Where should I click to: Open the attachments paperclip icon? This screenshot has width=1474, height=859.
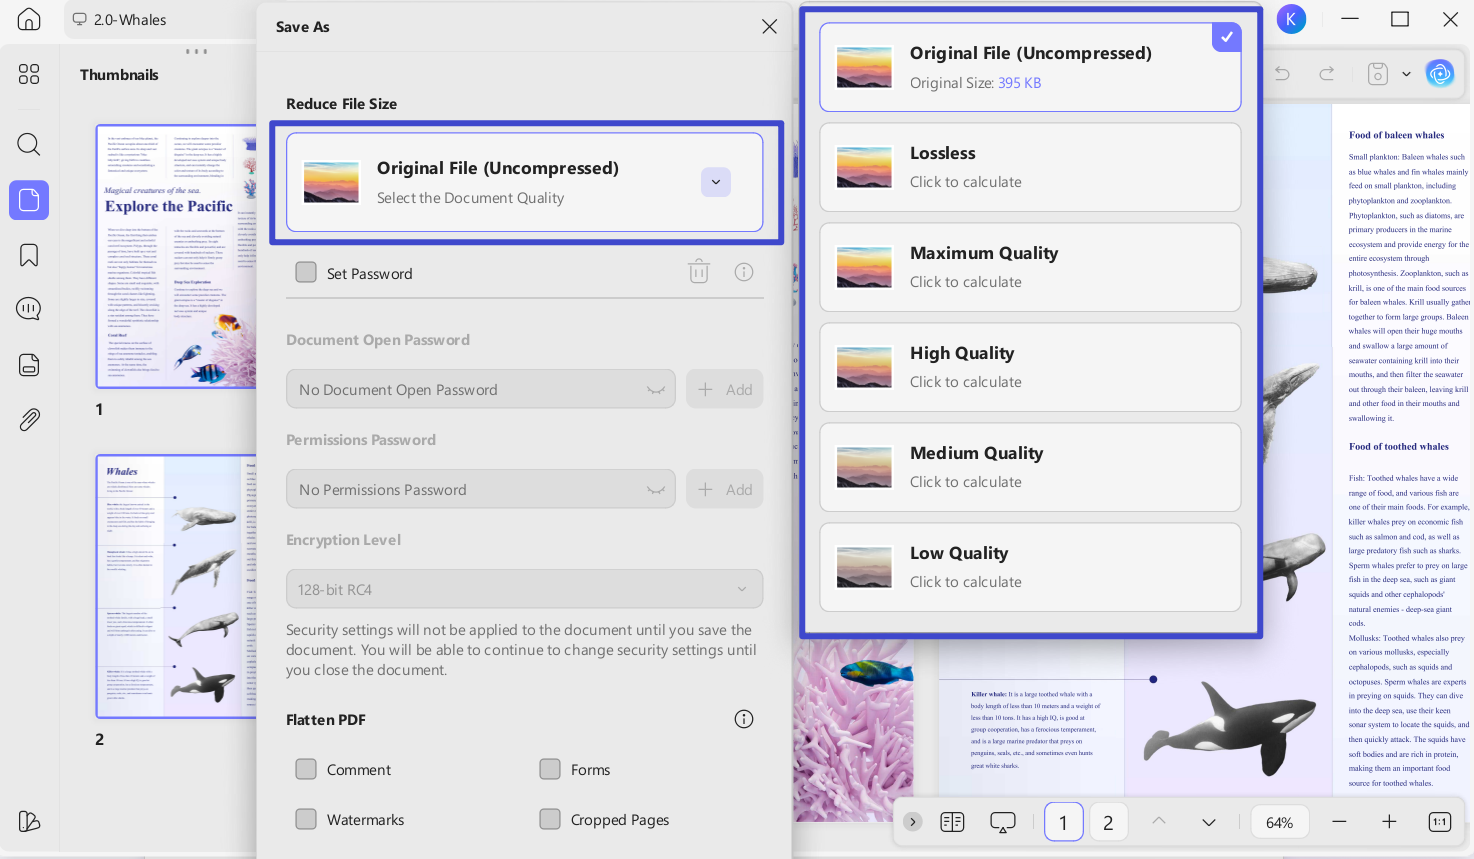click(29, 419)
